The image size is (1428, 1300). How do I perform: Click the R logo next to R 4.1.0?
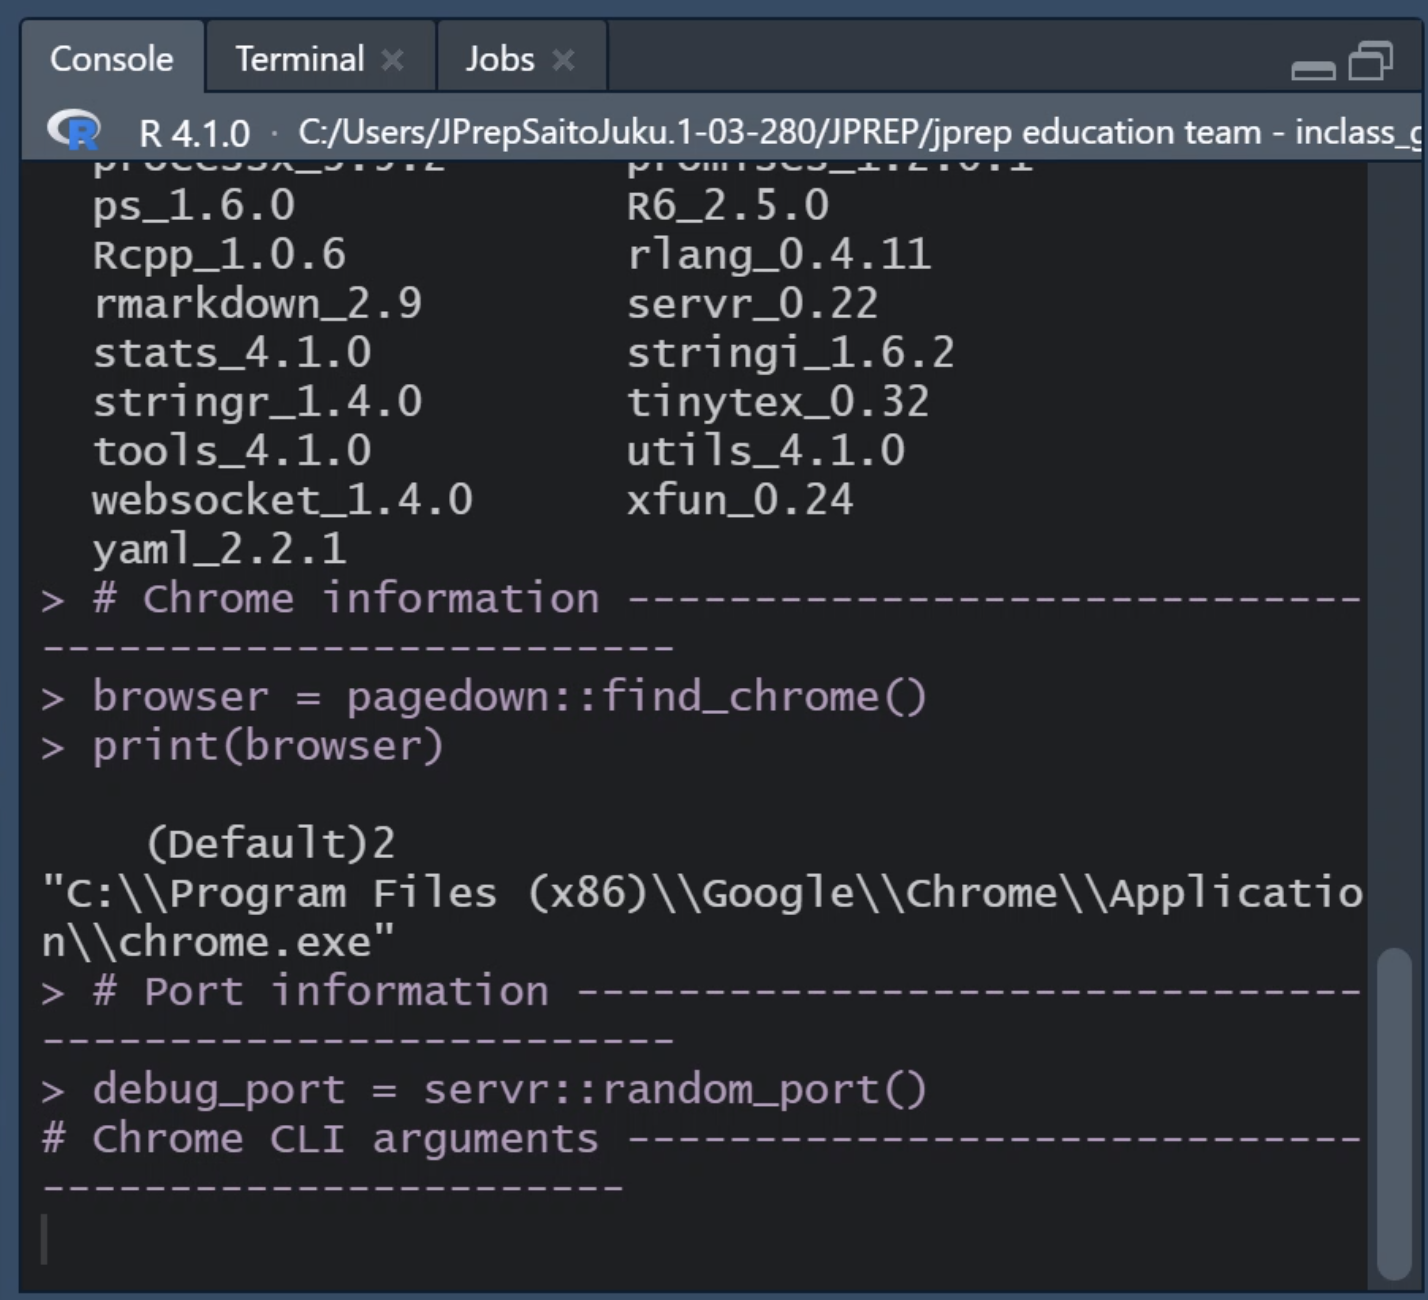click(73, 131)
